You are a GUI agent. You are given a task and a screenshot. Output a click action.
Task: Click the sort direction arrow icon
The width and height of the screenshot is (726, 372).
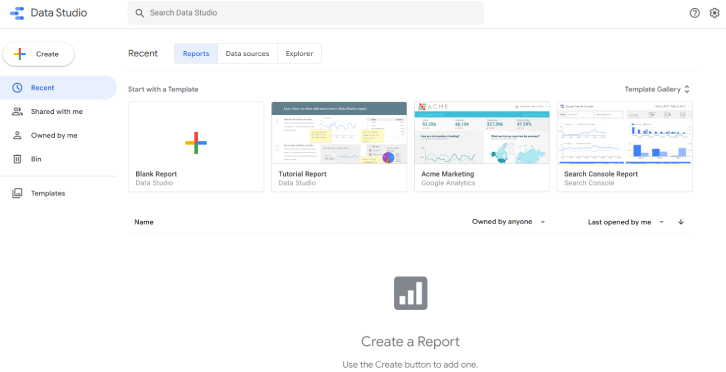[681, 222]
